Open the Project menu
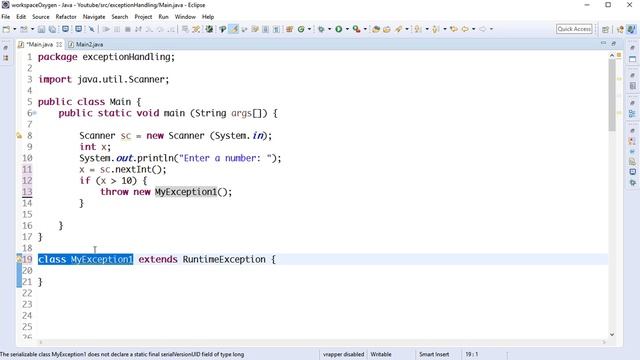Image resolution: width=640 pixels, height=360 pixels. coord(143,17)
